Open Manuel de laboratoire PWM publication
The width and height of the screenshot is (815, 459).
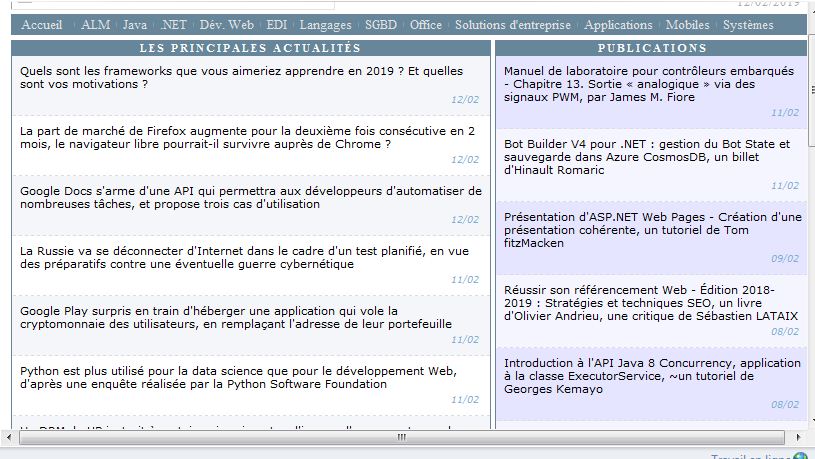649,84
